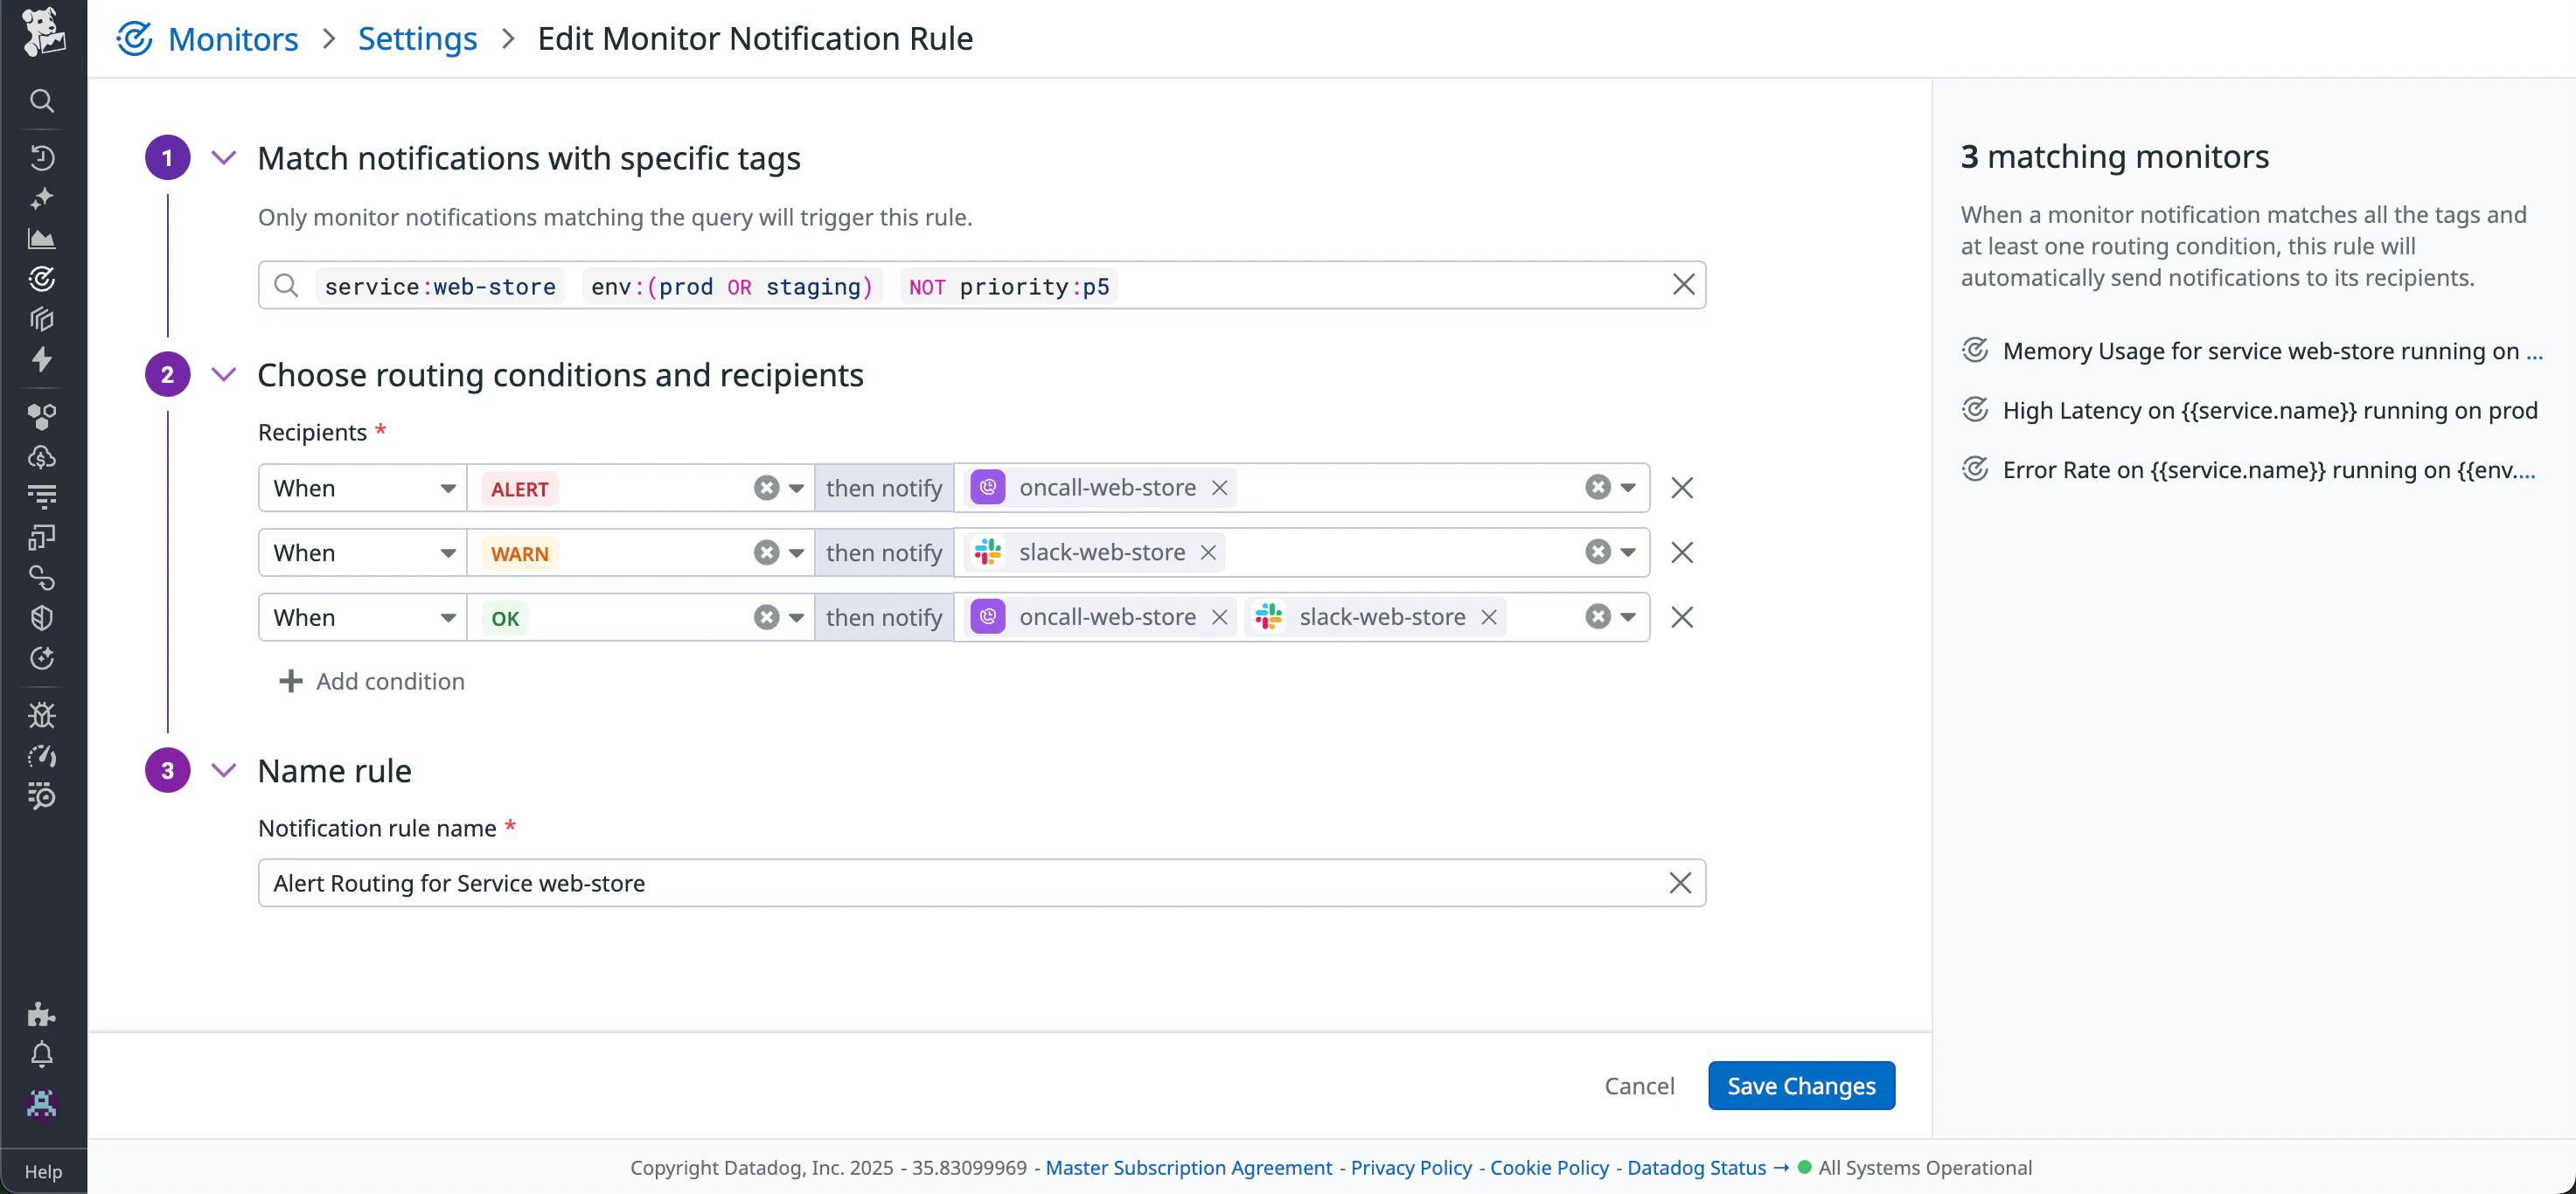Clear all recipients in ALERT row

pyautogui.click(x=1598, y=488)
